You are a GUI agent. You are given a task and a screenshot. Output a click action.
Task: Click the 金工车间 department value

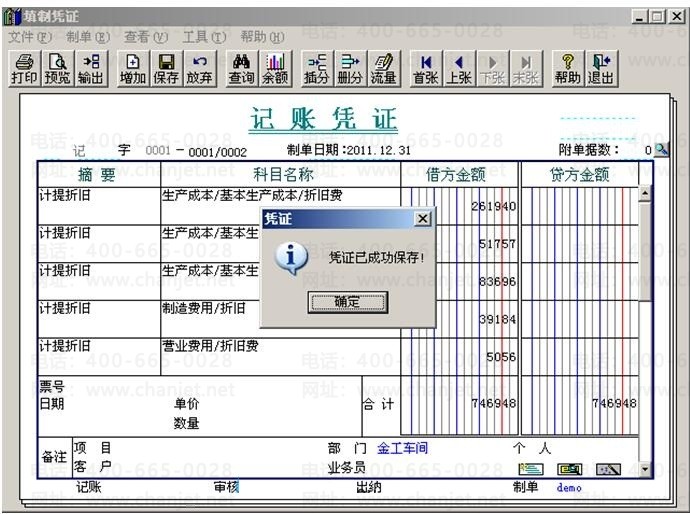[x=402, y=448]
